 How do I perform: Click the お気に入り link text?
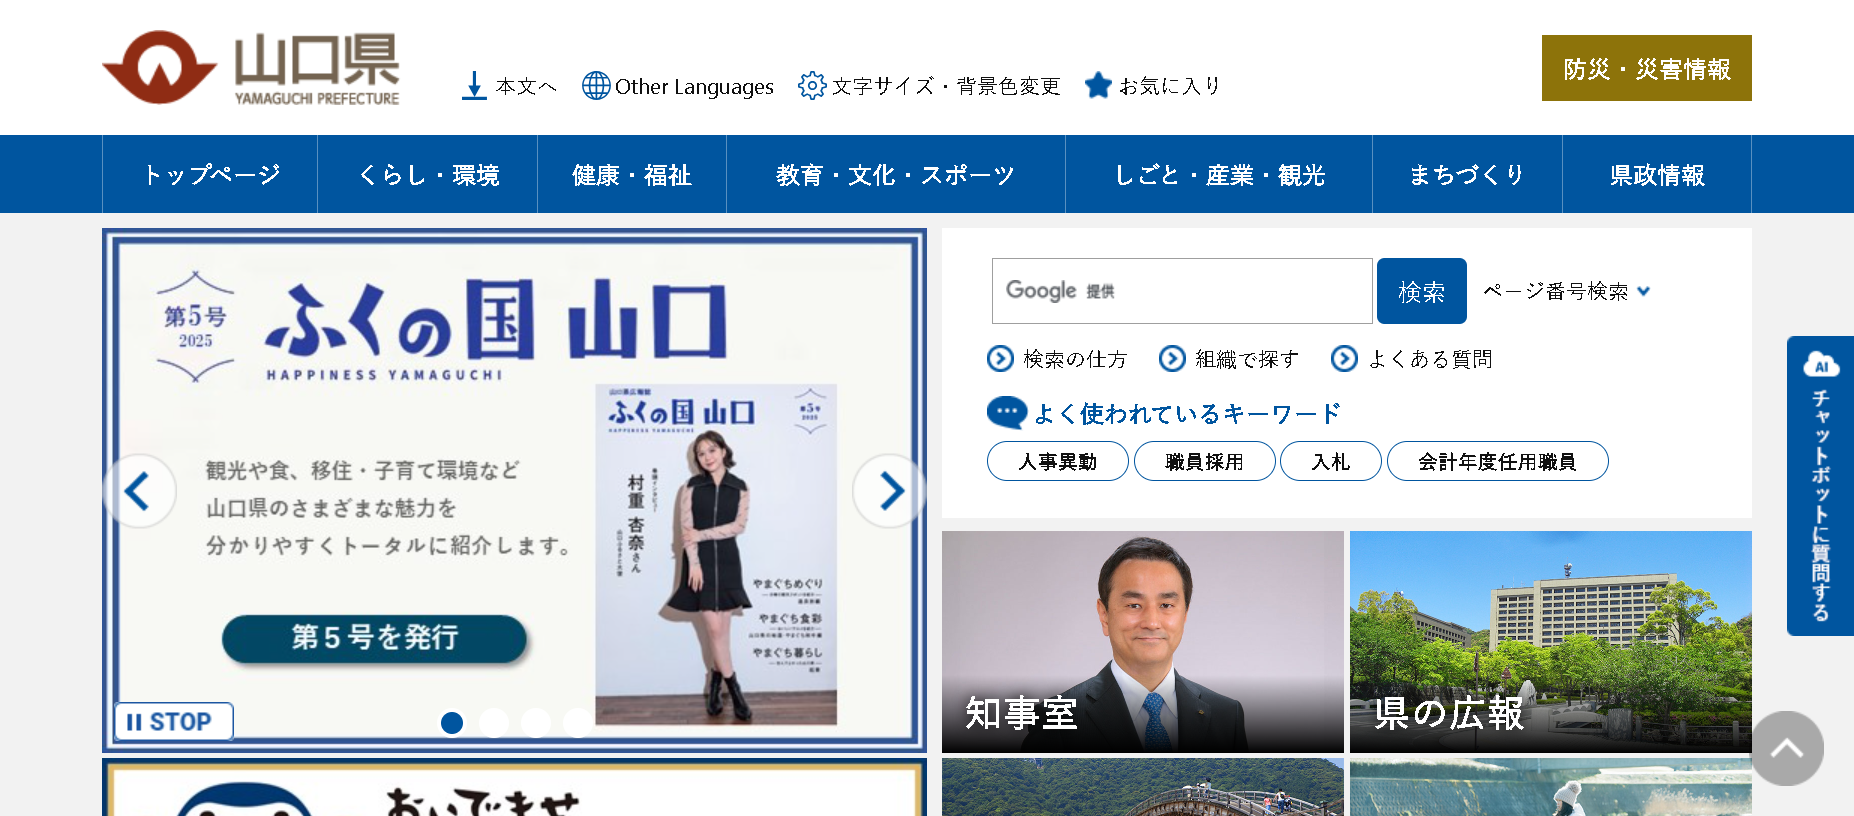point(1170,86)
